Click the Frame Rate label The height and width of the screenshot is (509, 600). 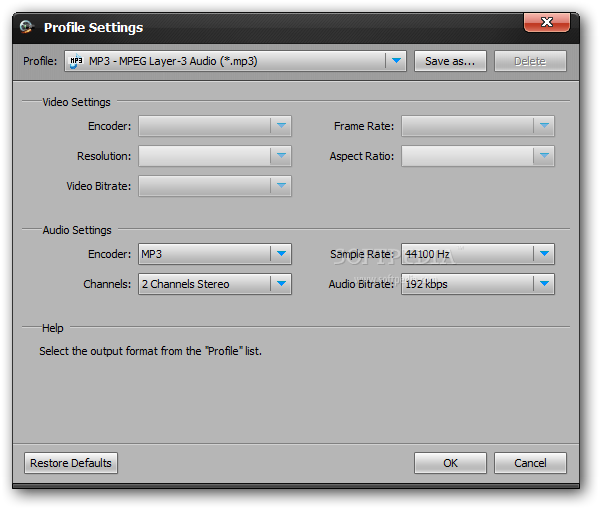point(364,126)
